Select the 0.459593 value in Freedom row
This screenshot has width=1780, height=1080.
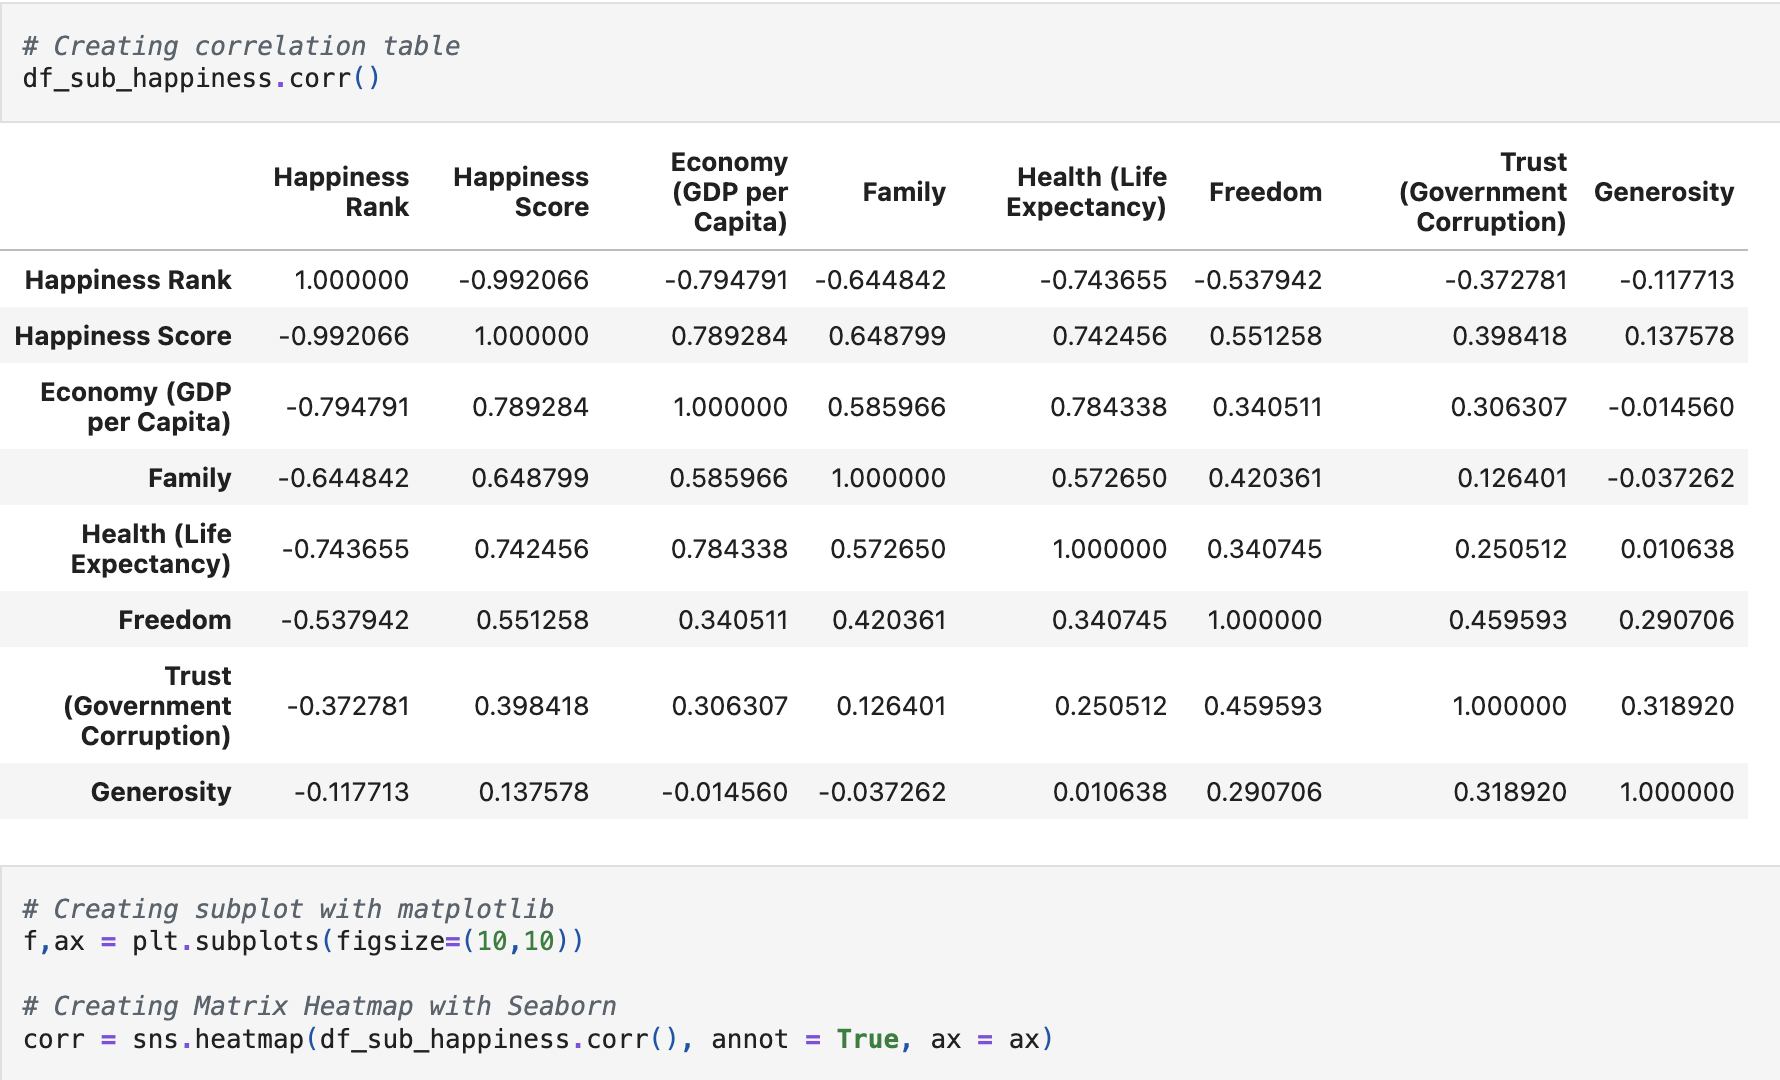(x=1508, y=620)
